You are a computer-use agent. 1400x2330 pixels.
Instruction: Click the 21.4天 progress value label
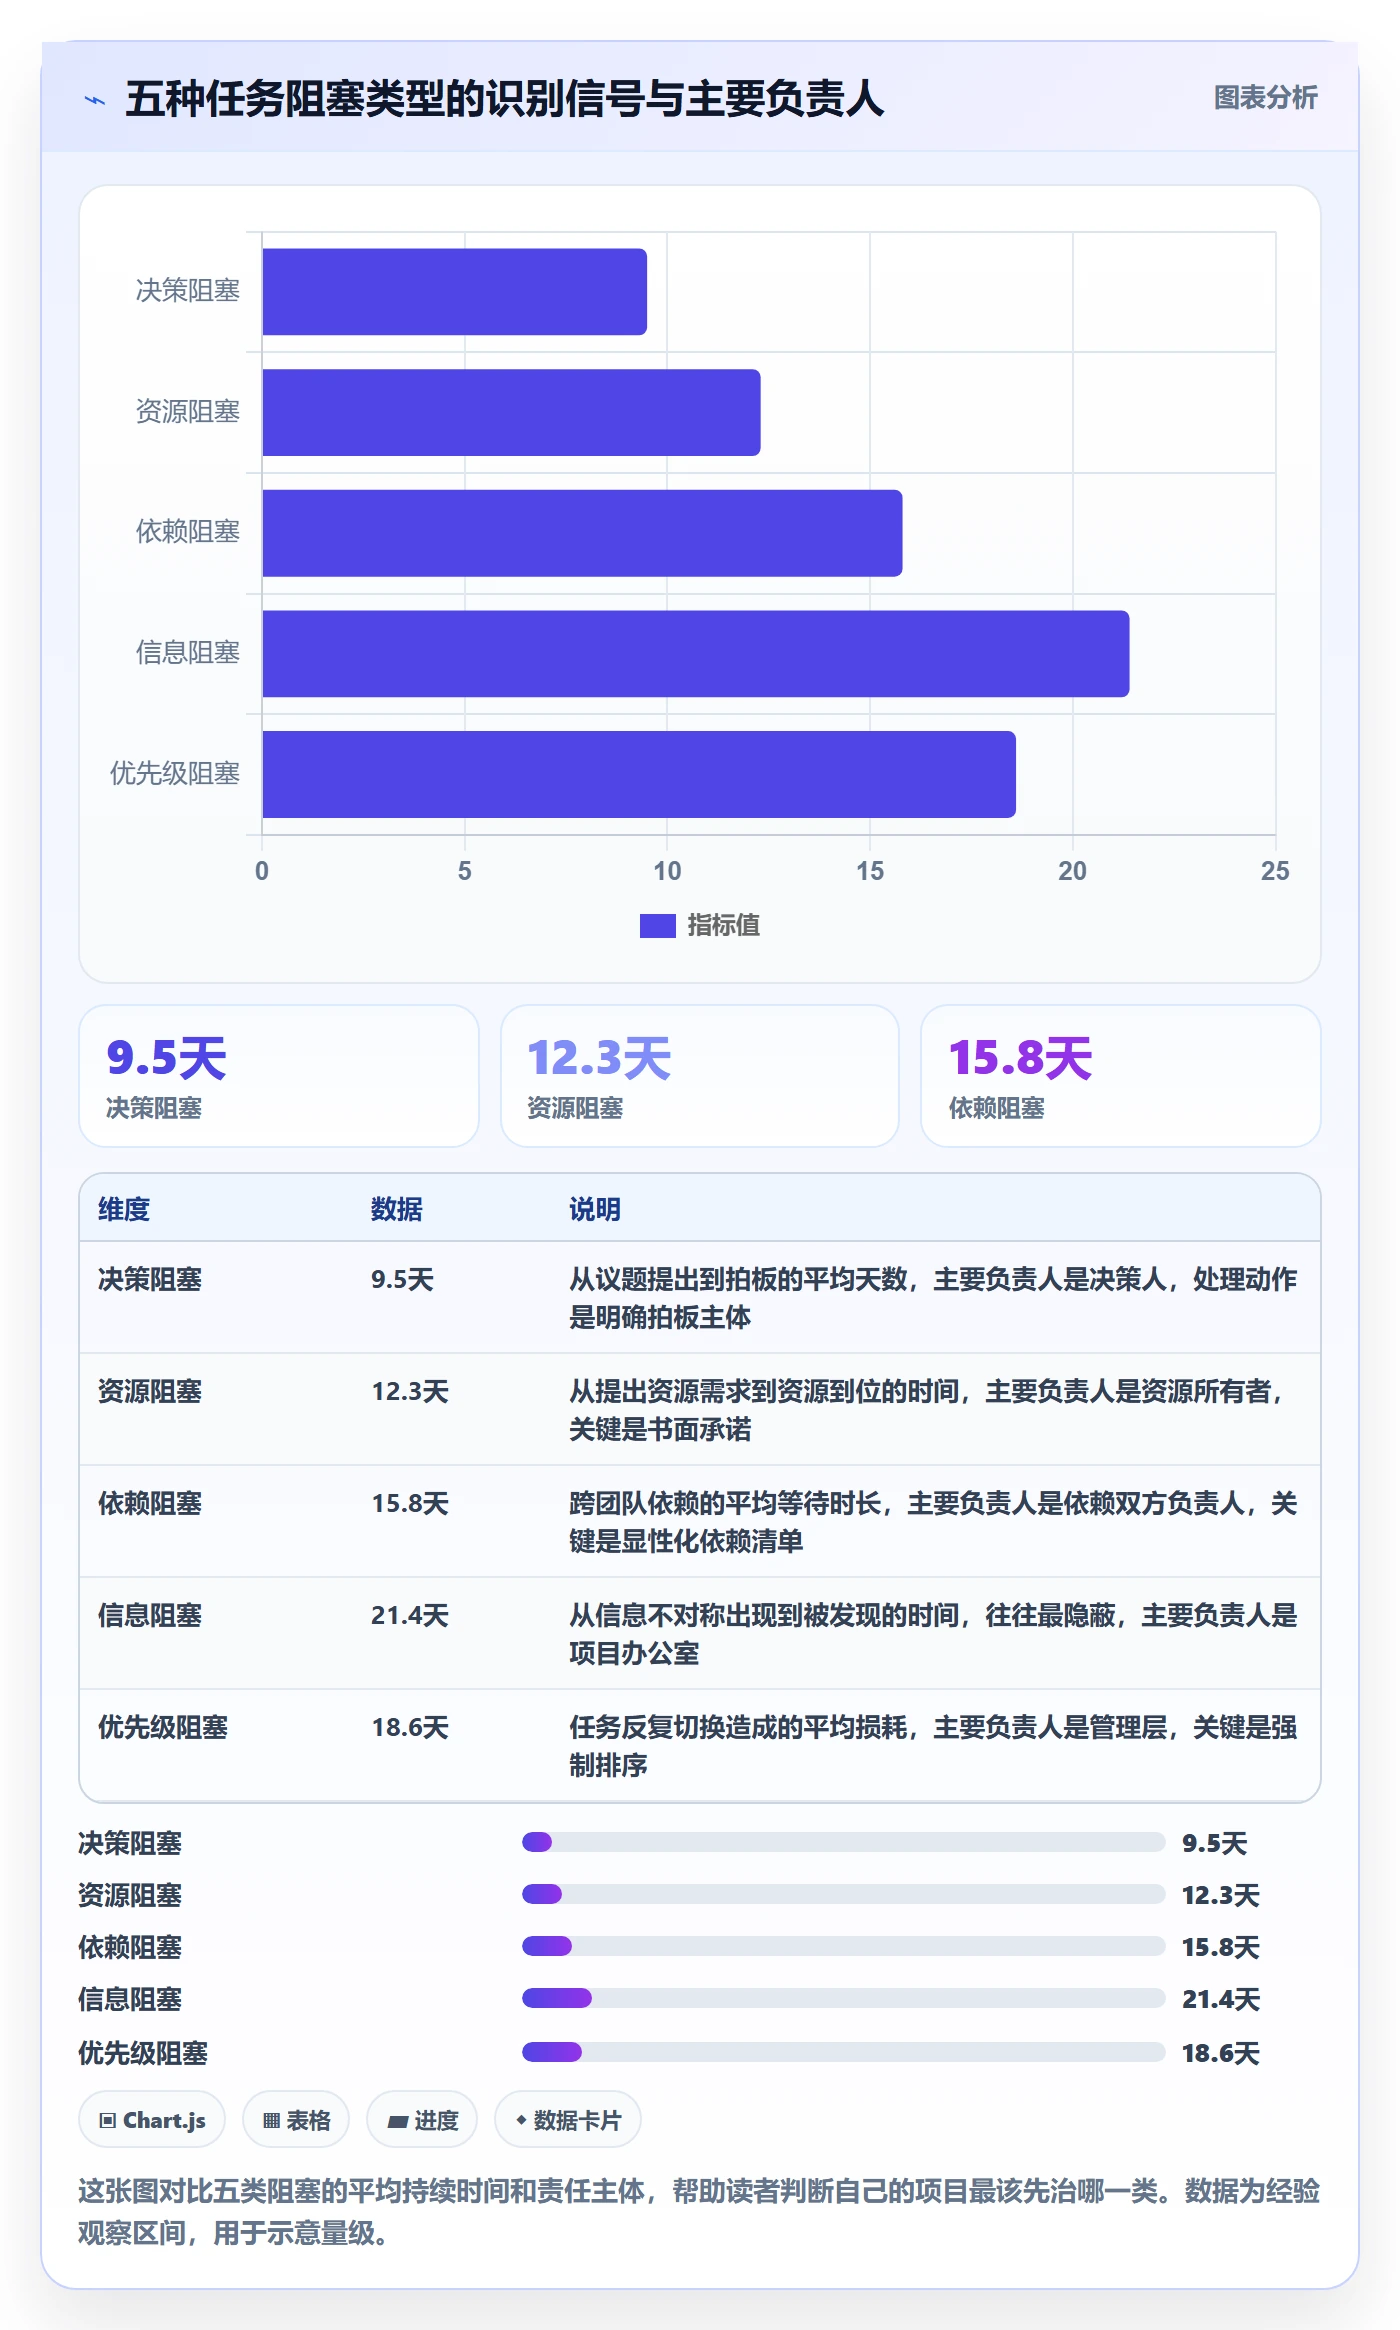(x=1221, y=1999)
